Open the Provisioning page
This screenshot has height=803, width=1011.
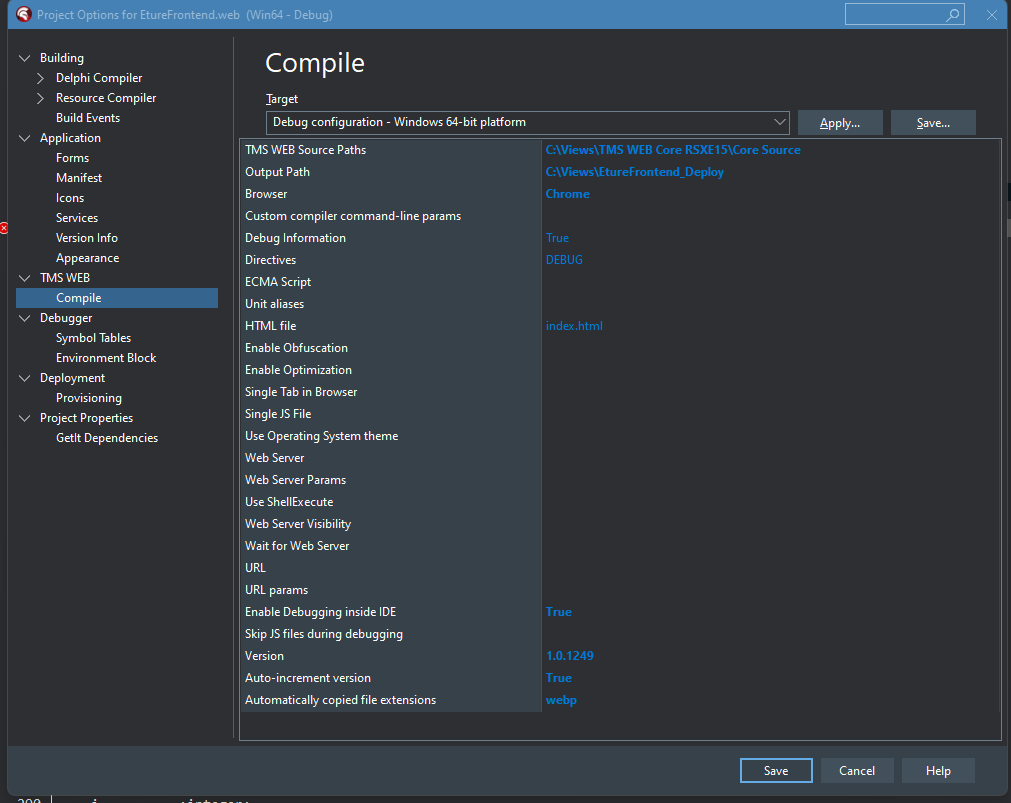click(x=88, y=398)
